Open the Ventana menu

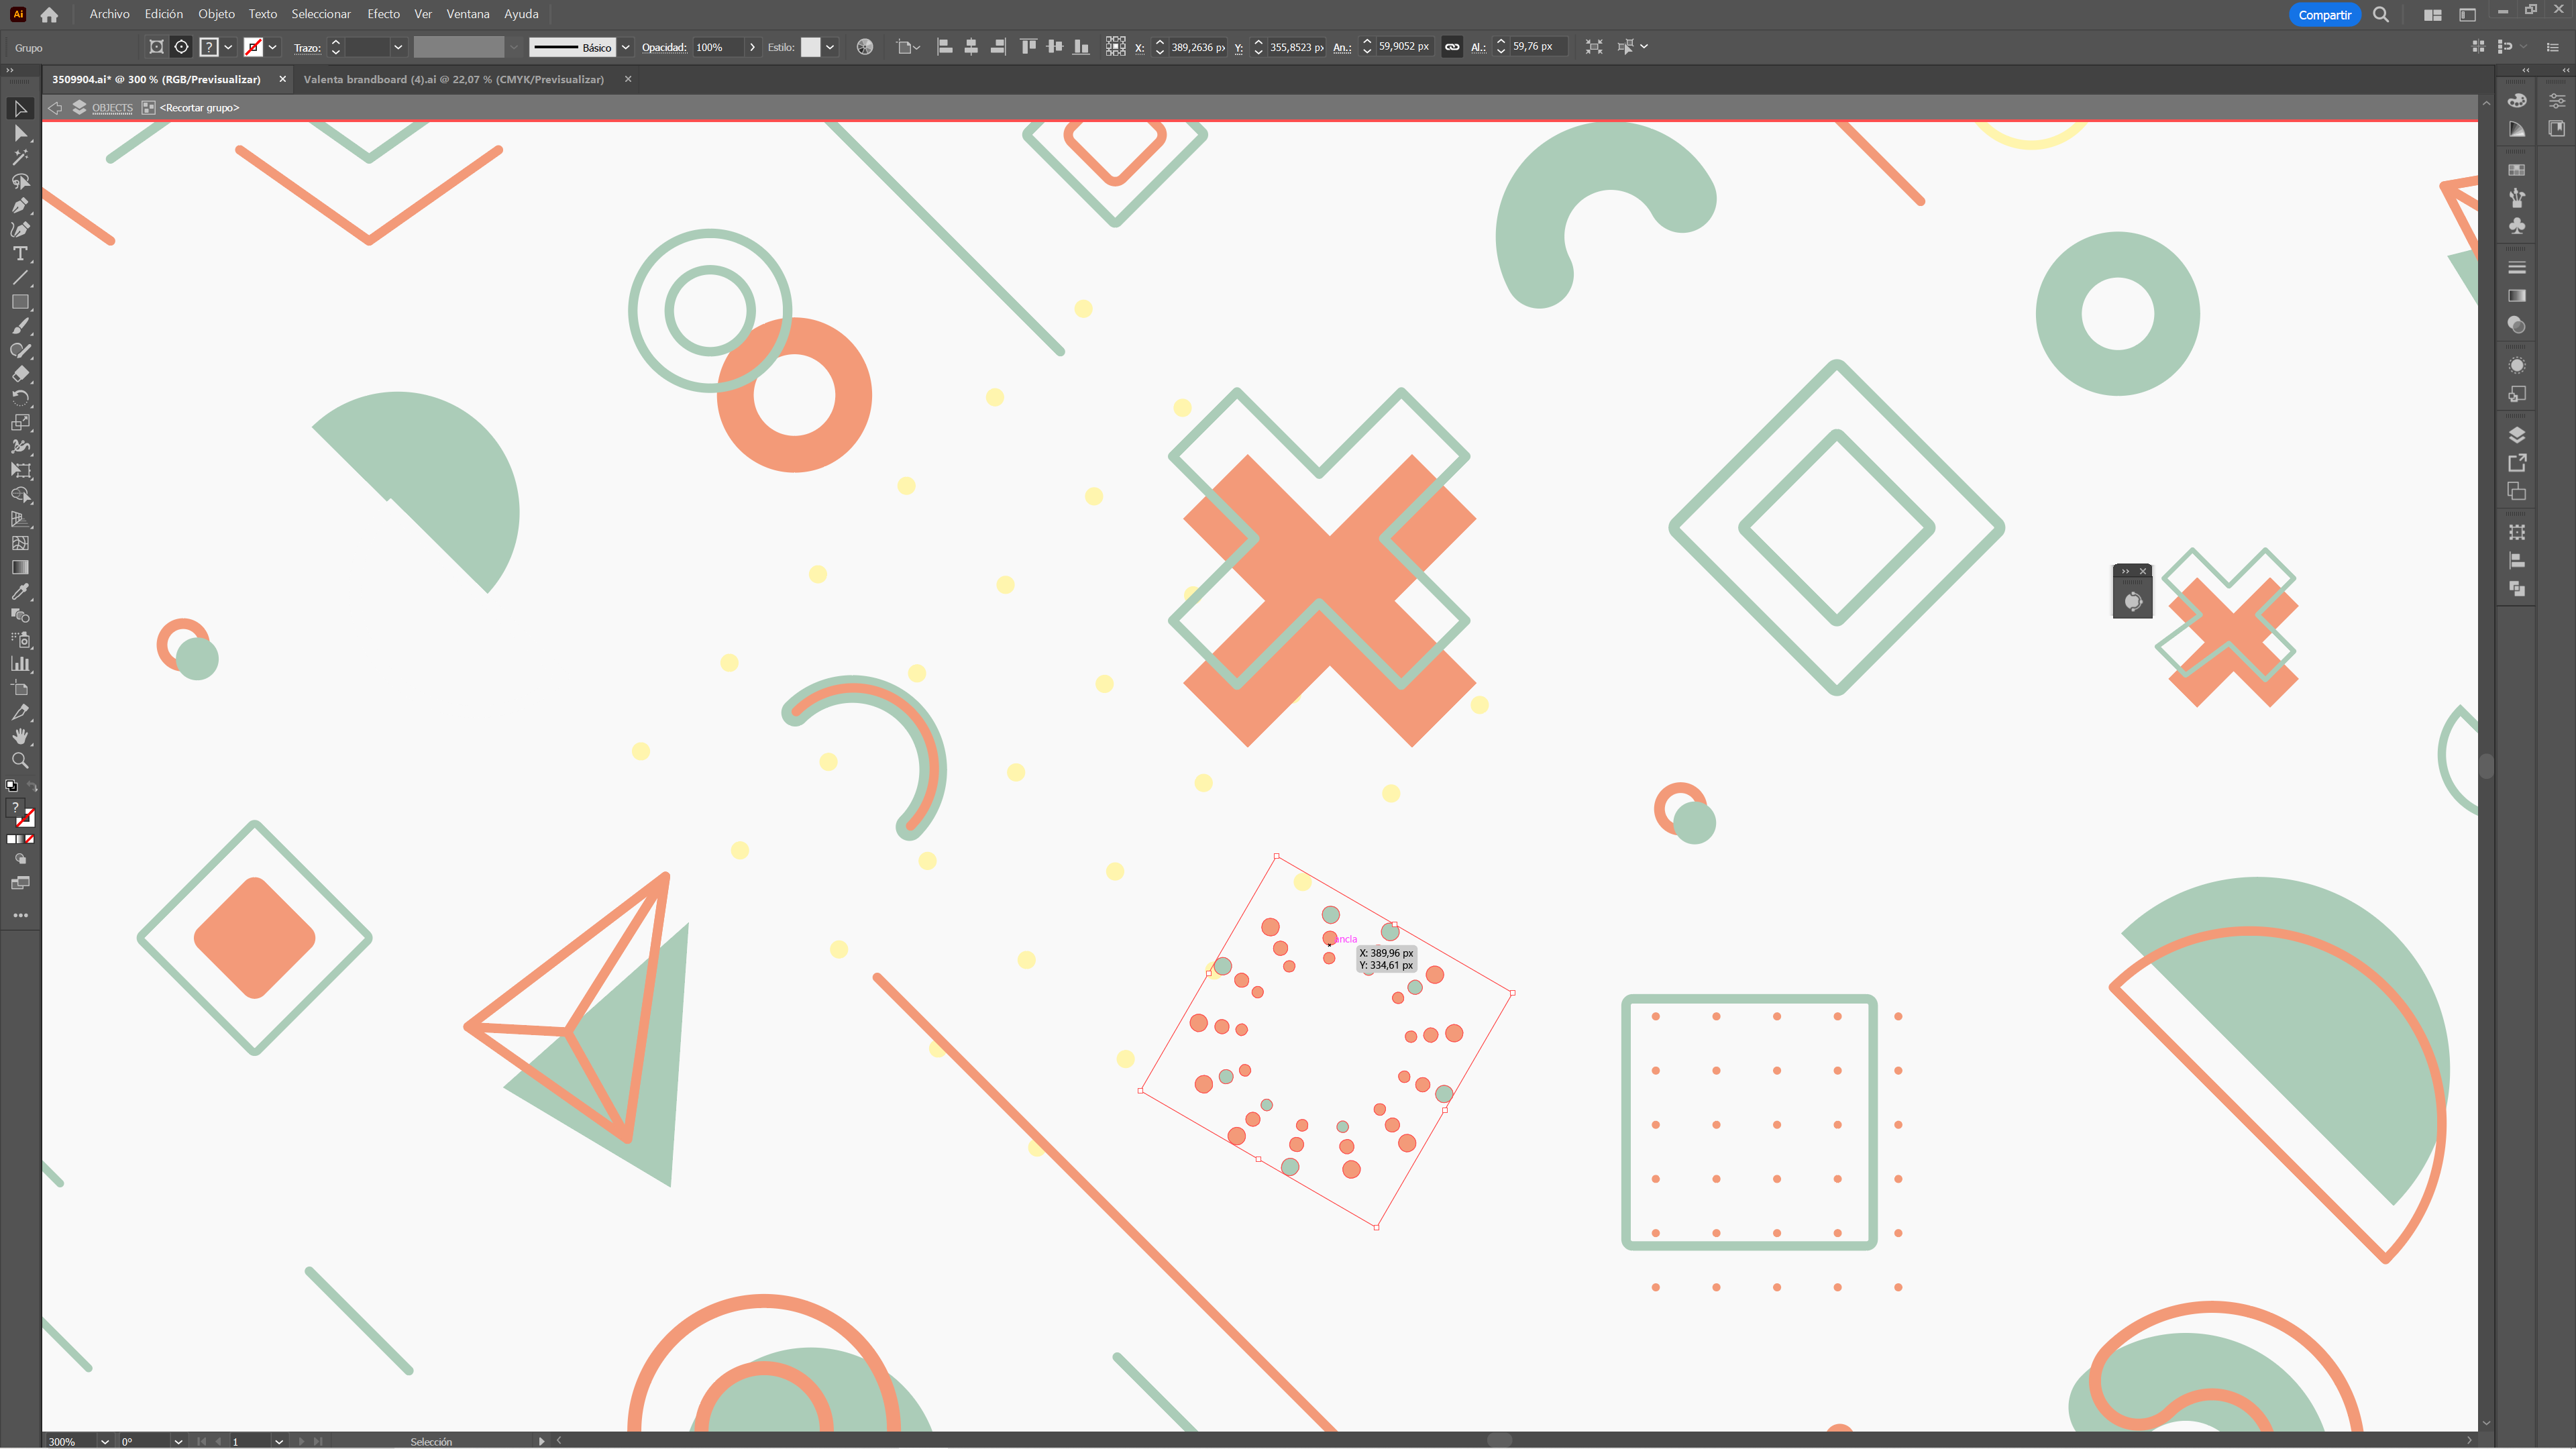tap(467, 14)
